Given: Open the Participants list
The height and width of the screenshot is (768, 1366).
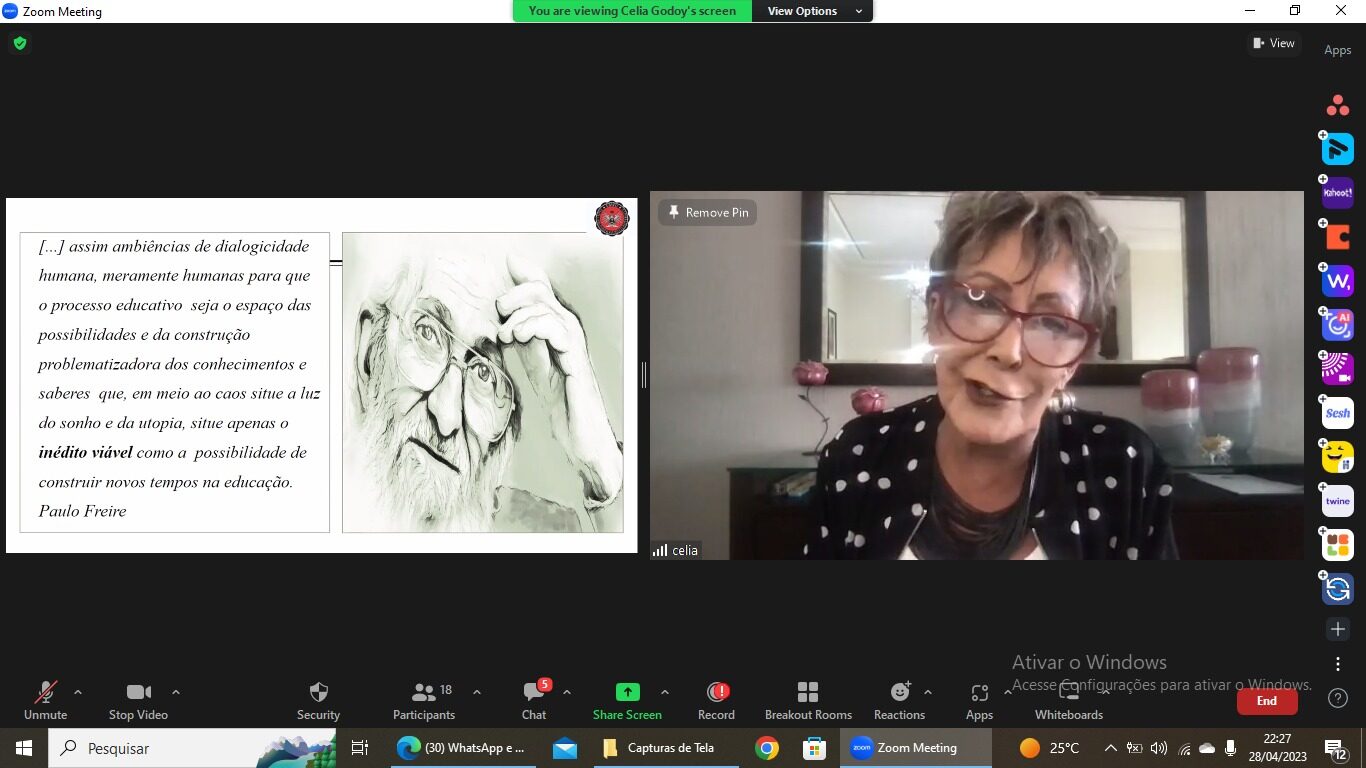Looking at the screenshot, I should point(424,700).
